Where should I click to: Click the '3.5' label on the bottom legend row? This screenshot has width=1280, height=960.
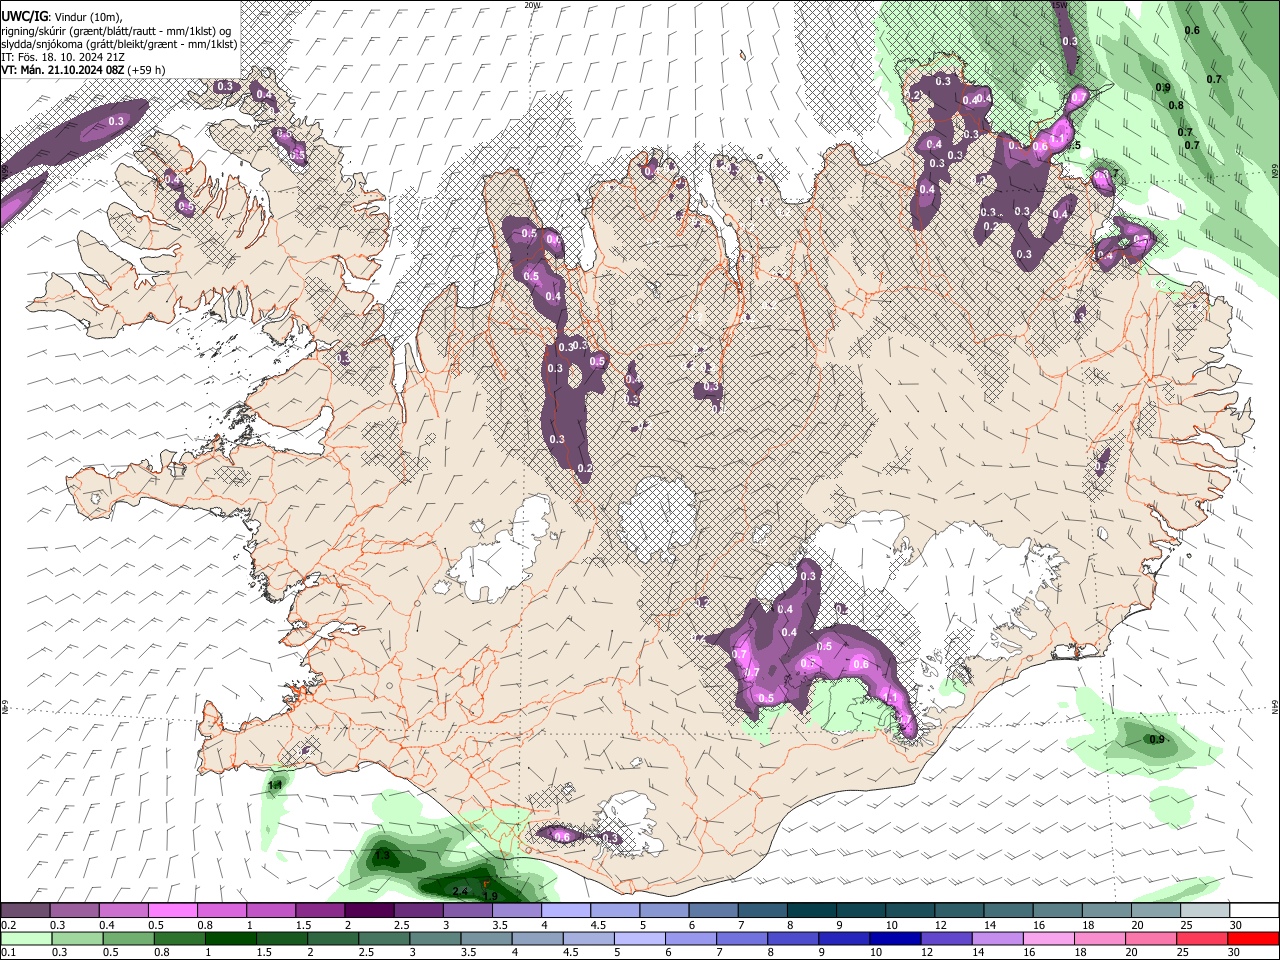[469, 952]
